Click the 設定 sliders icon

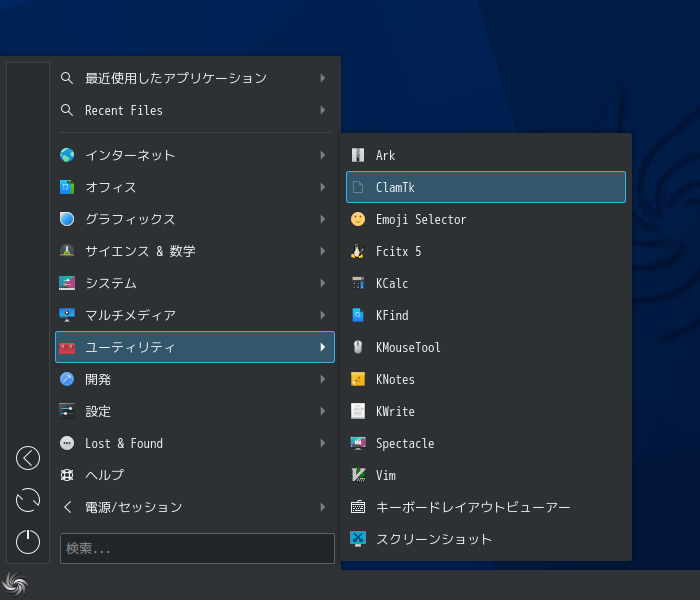pos(67,411)
